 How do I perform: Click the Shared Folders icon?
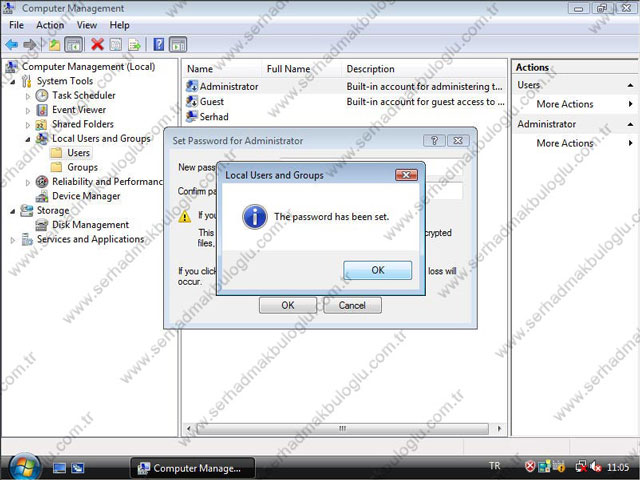tap(41, 124)
